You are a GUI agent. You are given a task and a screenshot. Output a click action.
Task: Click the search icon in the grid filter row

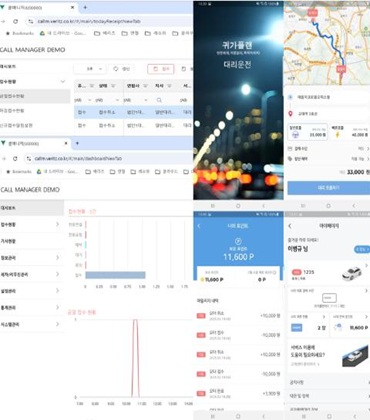159,100
